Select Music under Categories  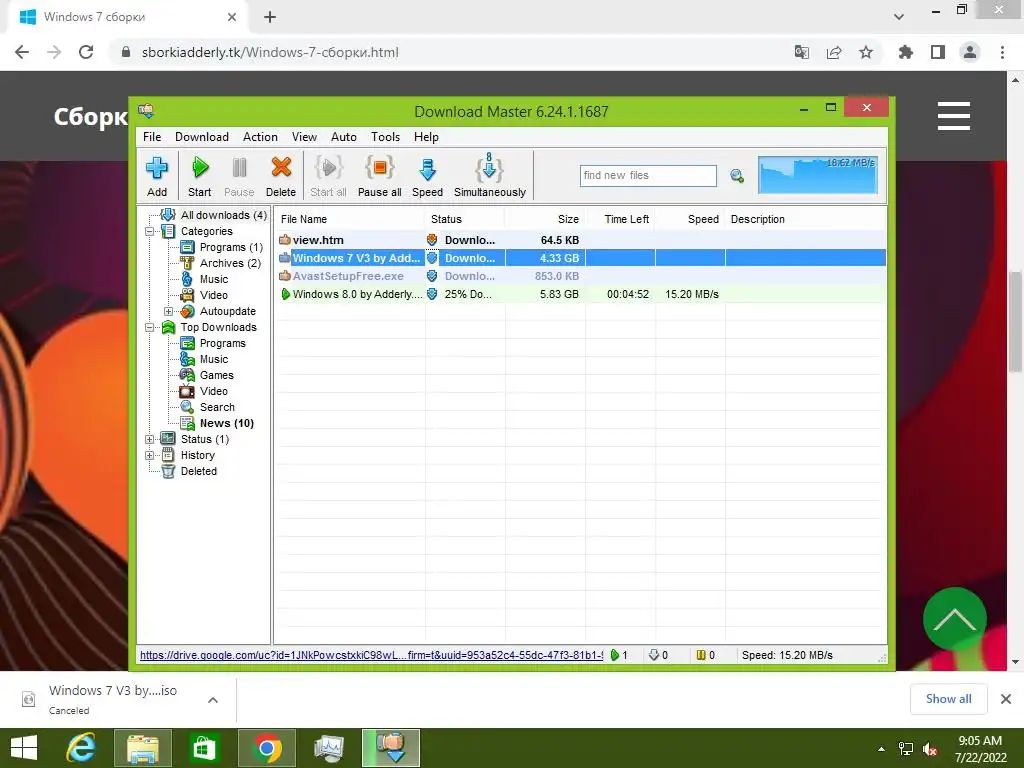tap(214, 279)
